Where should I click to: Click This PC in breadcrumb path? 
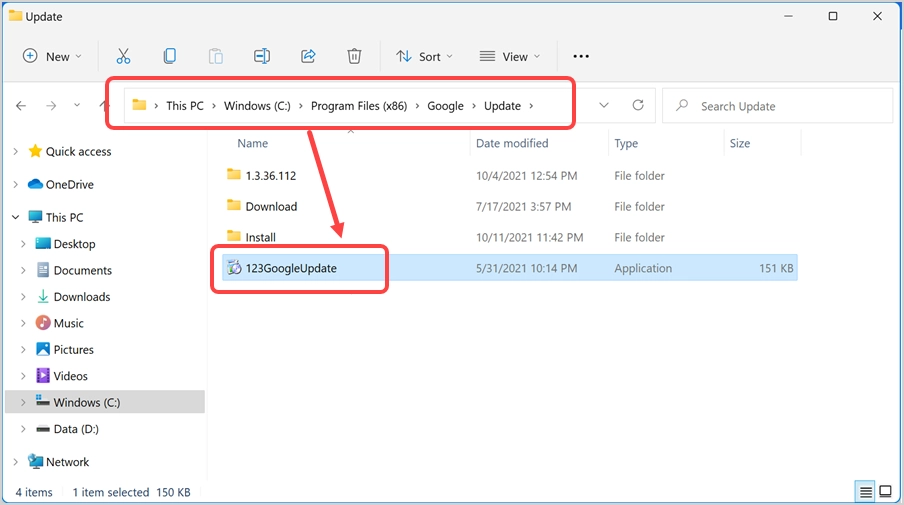pos(184,105)
